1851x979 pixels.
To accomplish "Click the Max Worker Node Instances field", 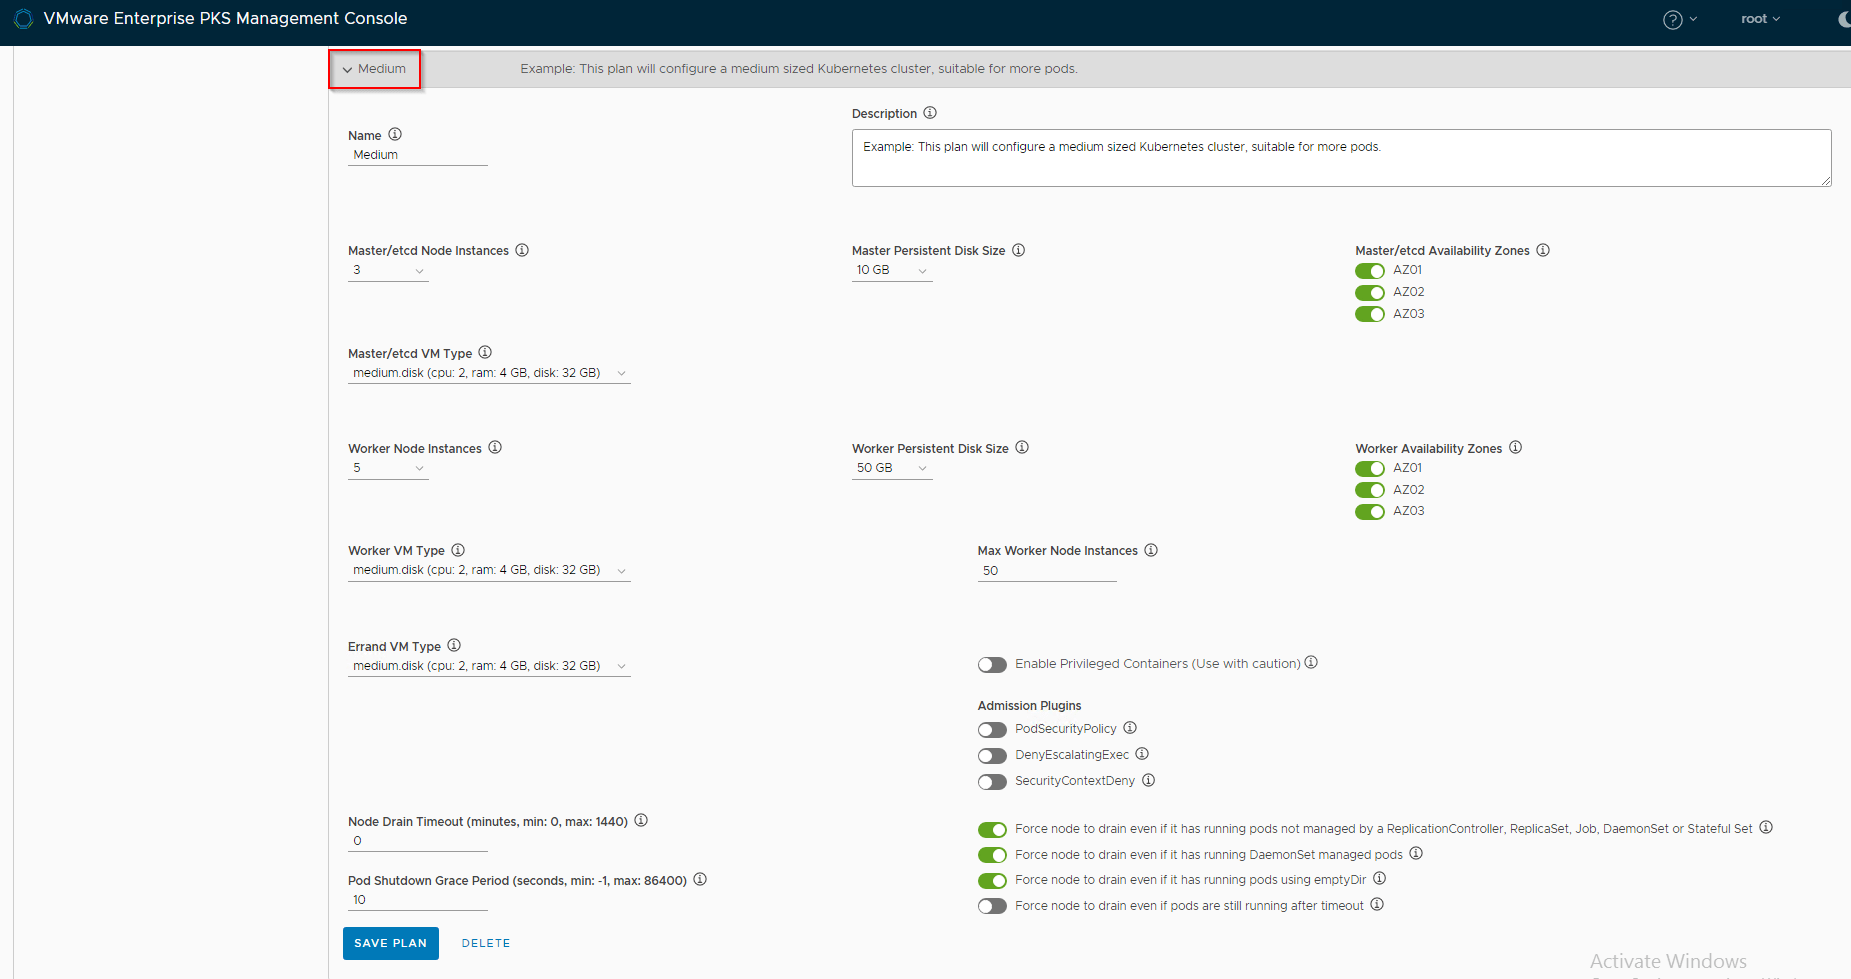I will click(1047, 571).
